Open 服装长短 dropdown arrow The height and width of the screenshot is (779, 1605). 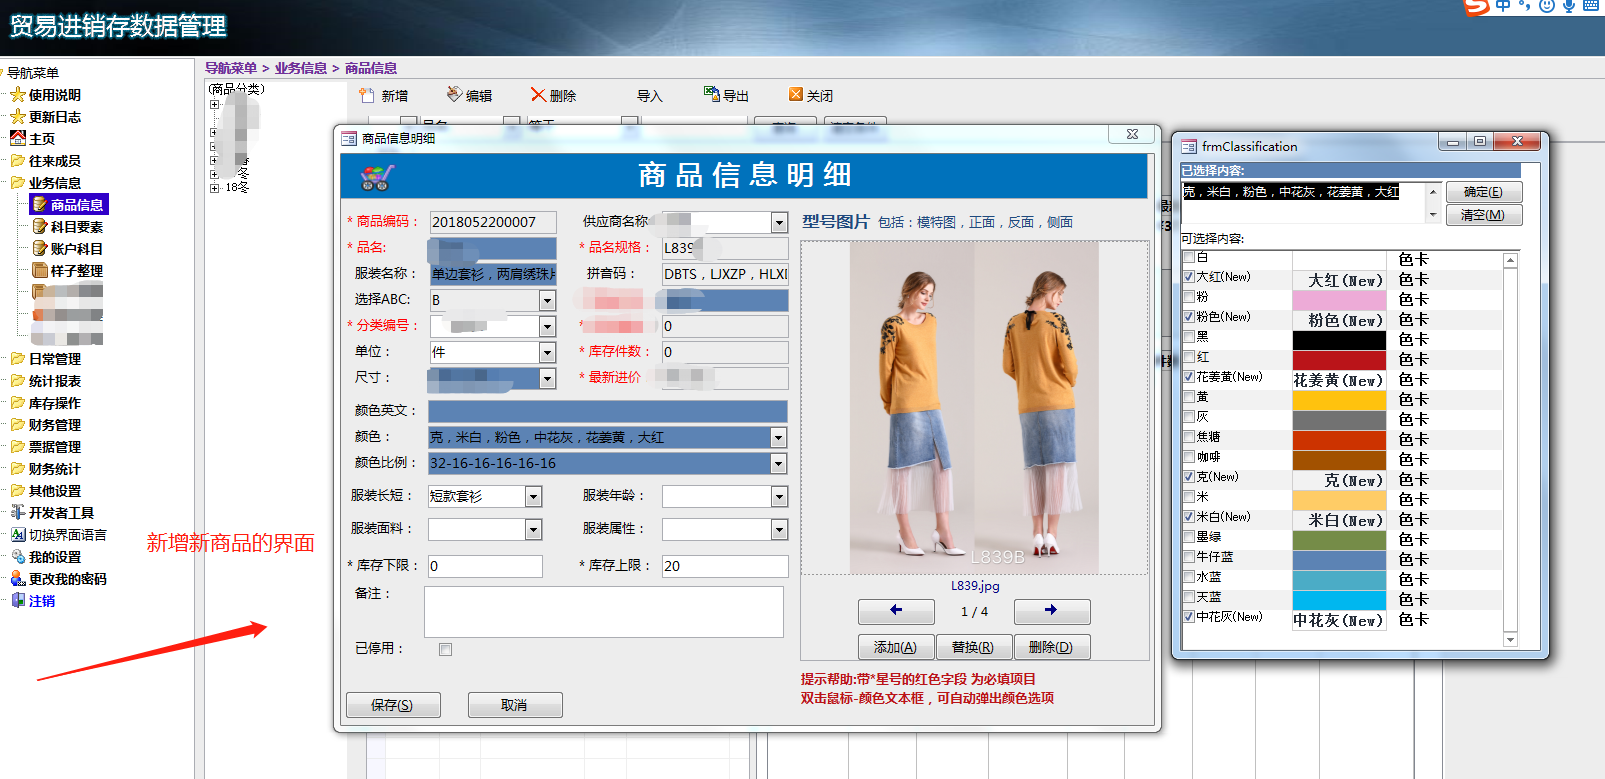[533, 496]
